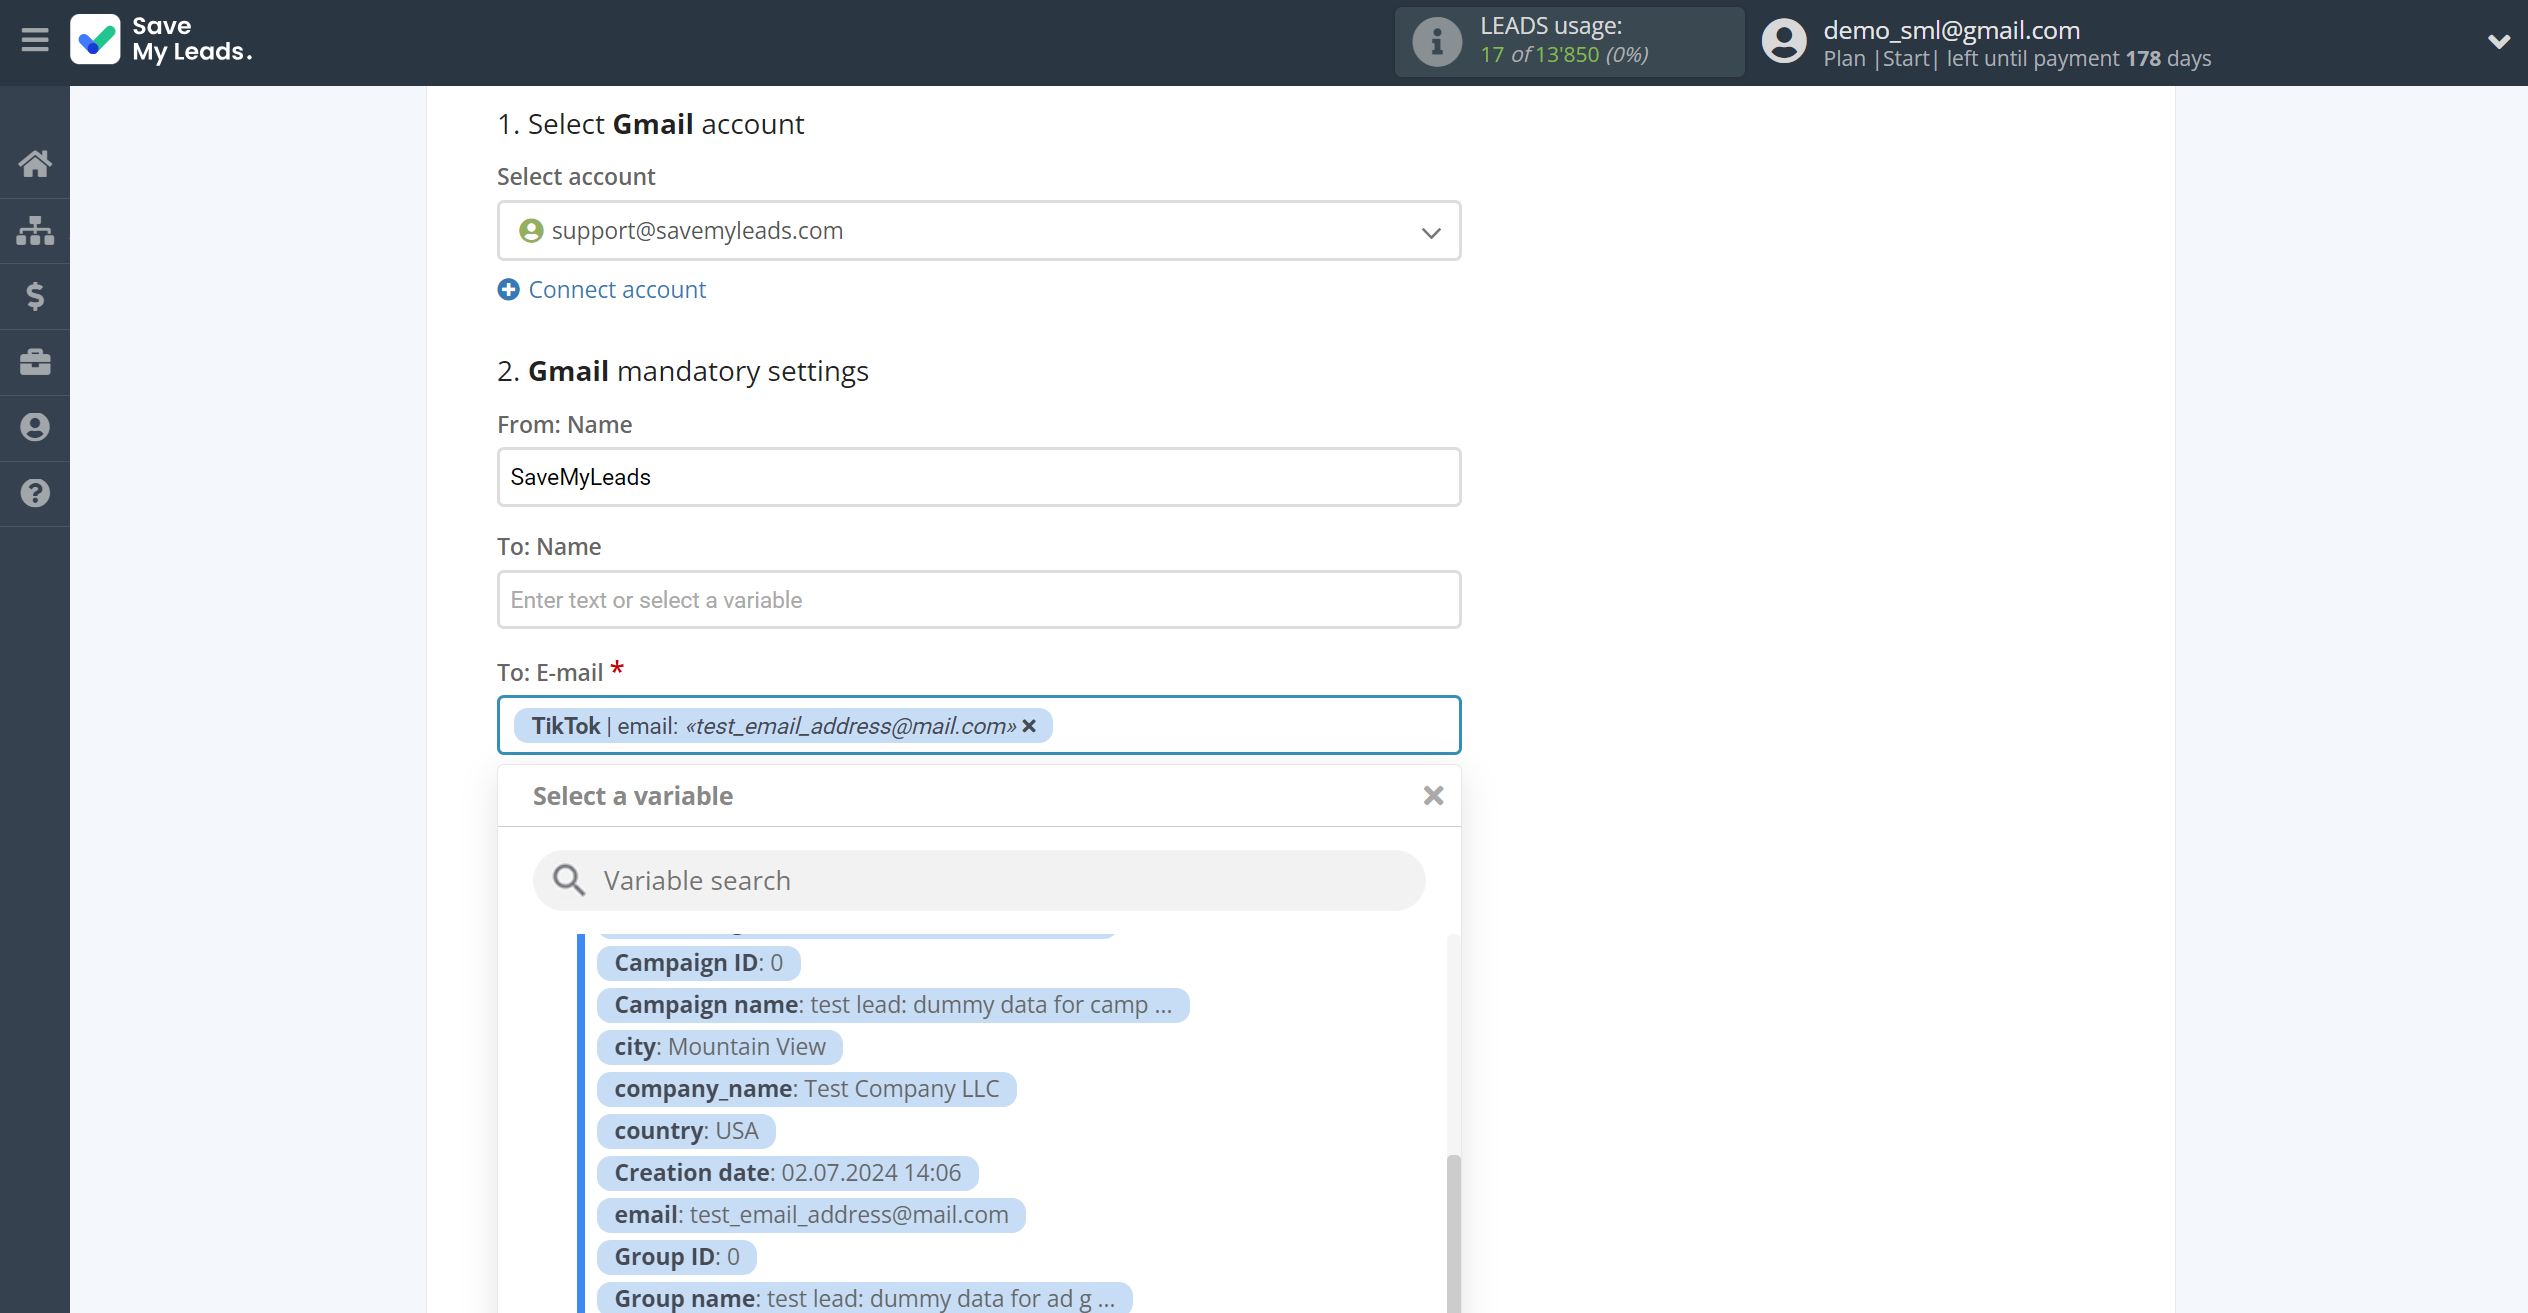The width and height of the screenshot is (2528, 1313).
Task: Click the Variable search box
Action: point(979,881)
